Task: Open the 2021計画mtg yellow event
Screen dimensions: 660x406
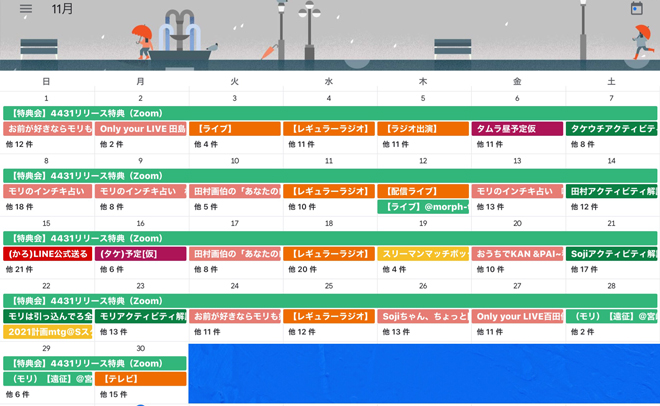Action: [47, 332]
